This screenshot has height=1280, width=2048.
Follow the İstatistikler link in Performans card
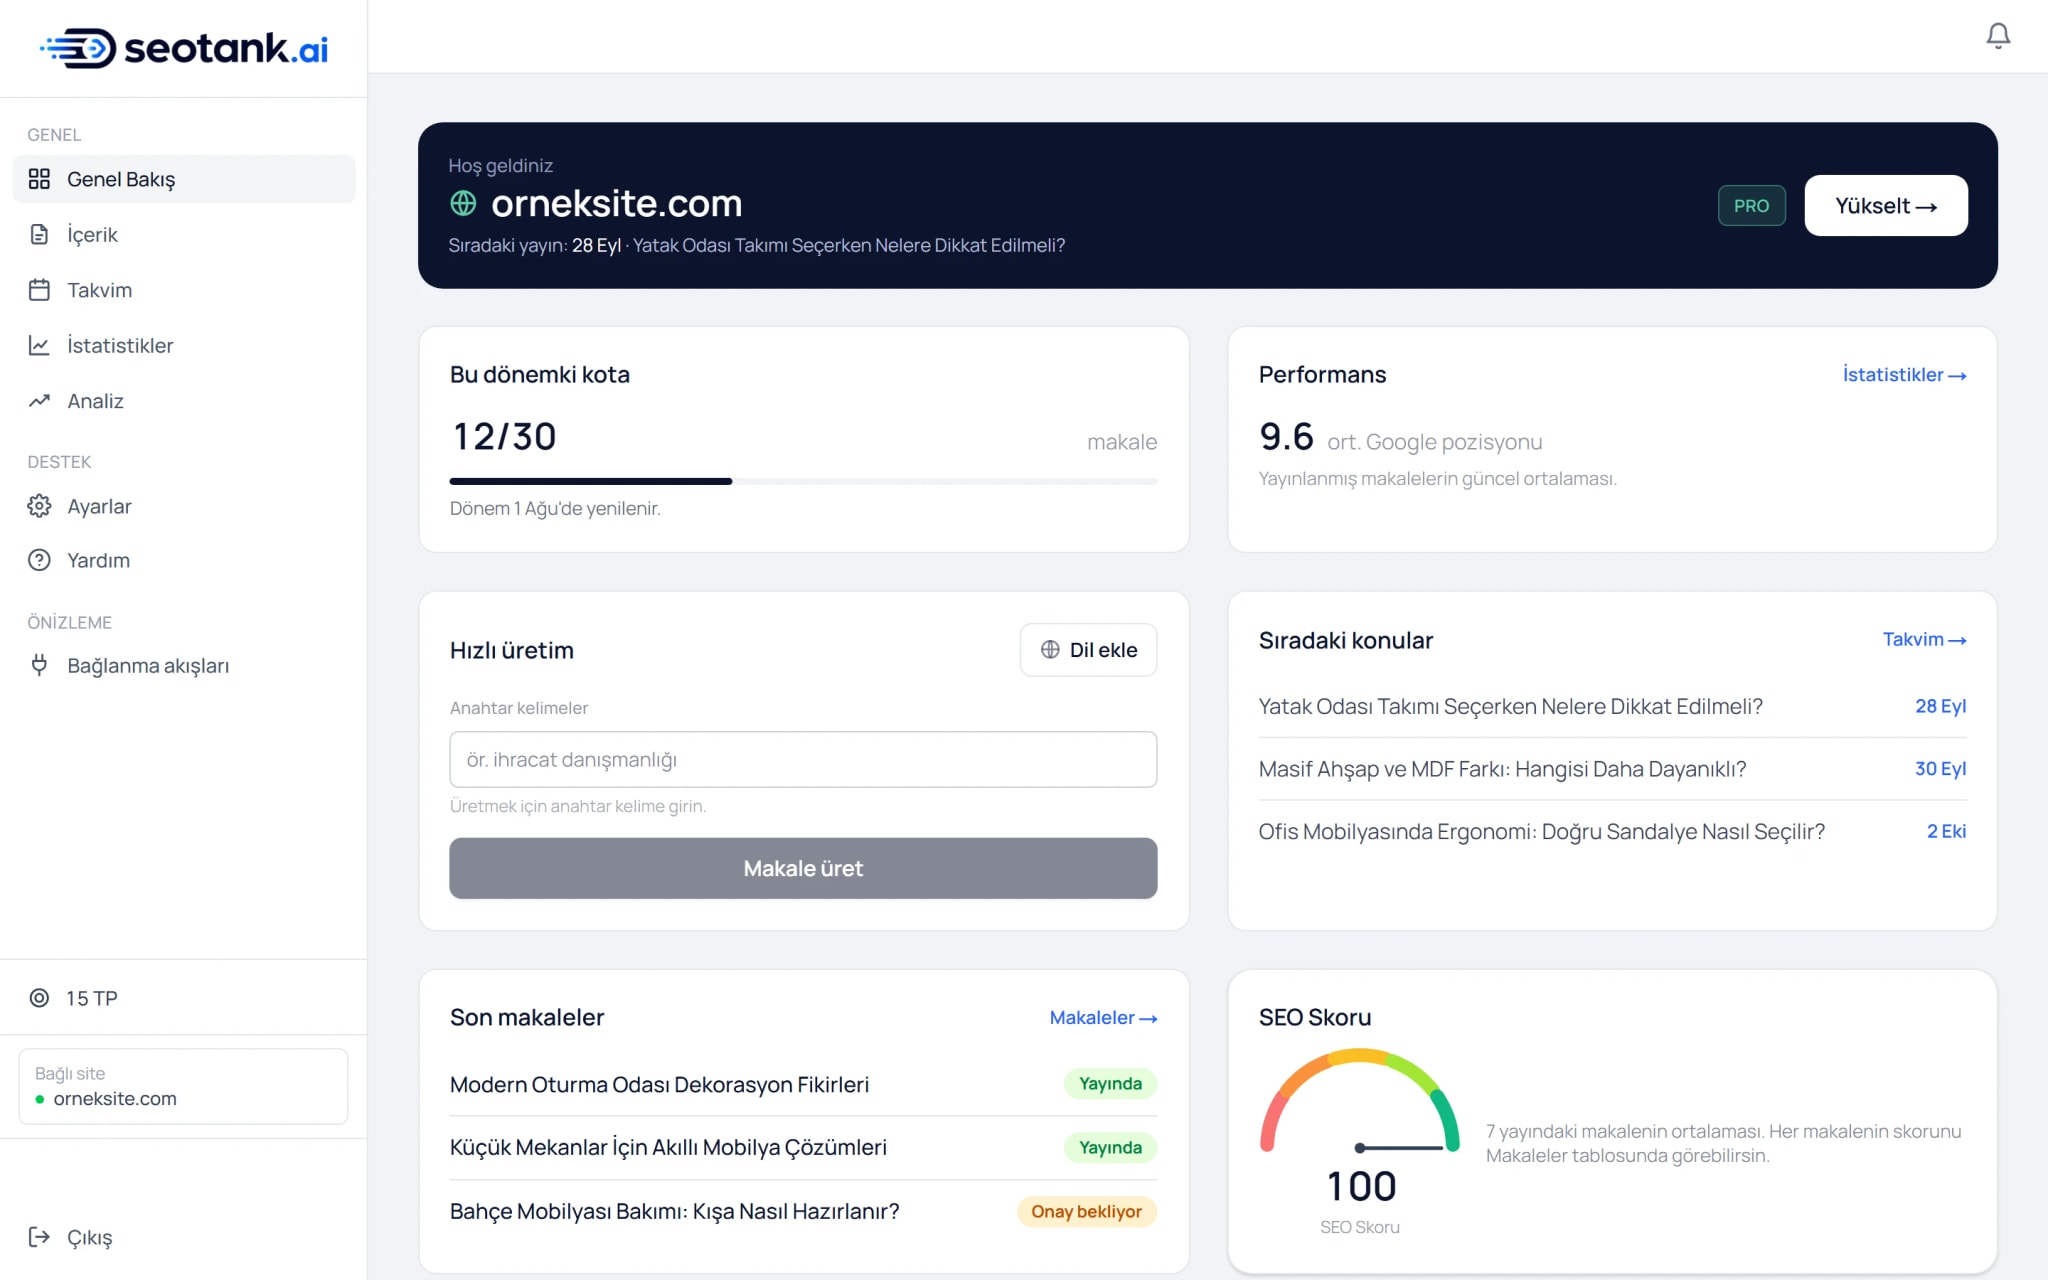1904,374
